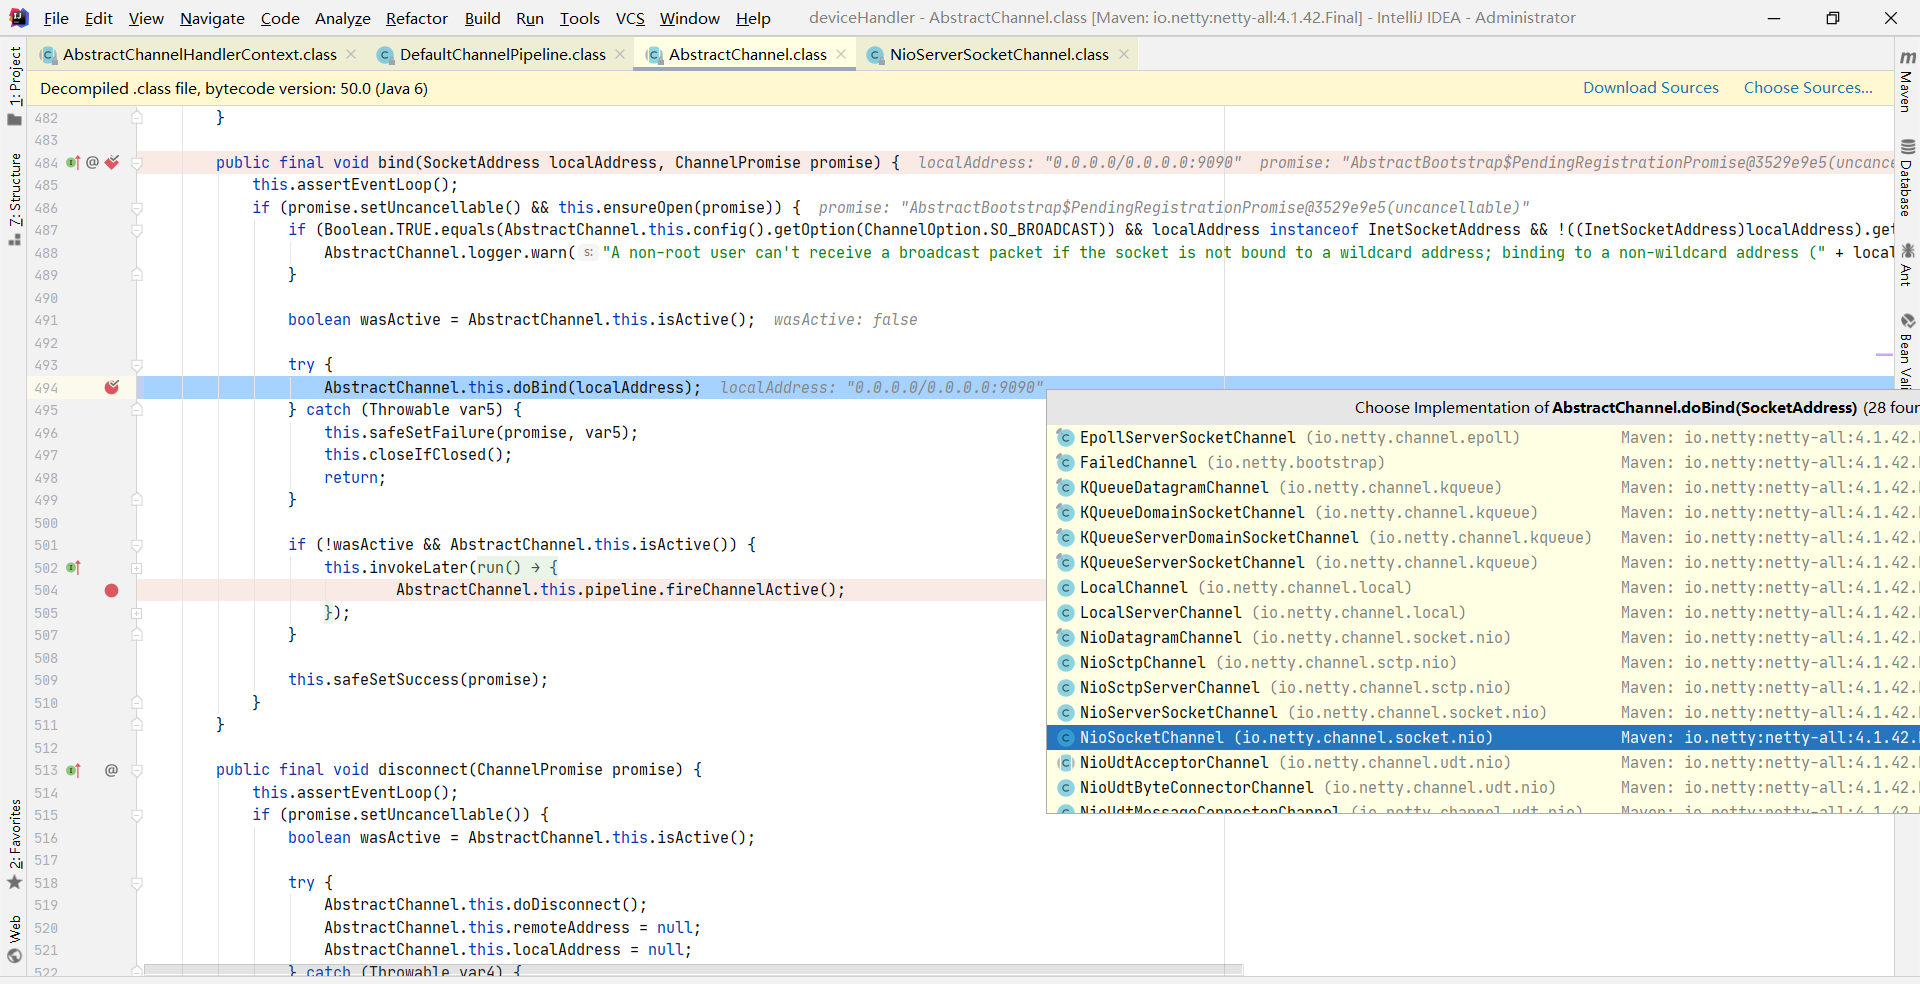Select NioServerSocketChannel in the implementation list
1920x984 pixels.
coord(1483,712)
